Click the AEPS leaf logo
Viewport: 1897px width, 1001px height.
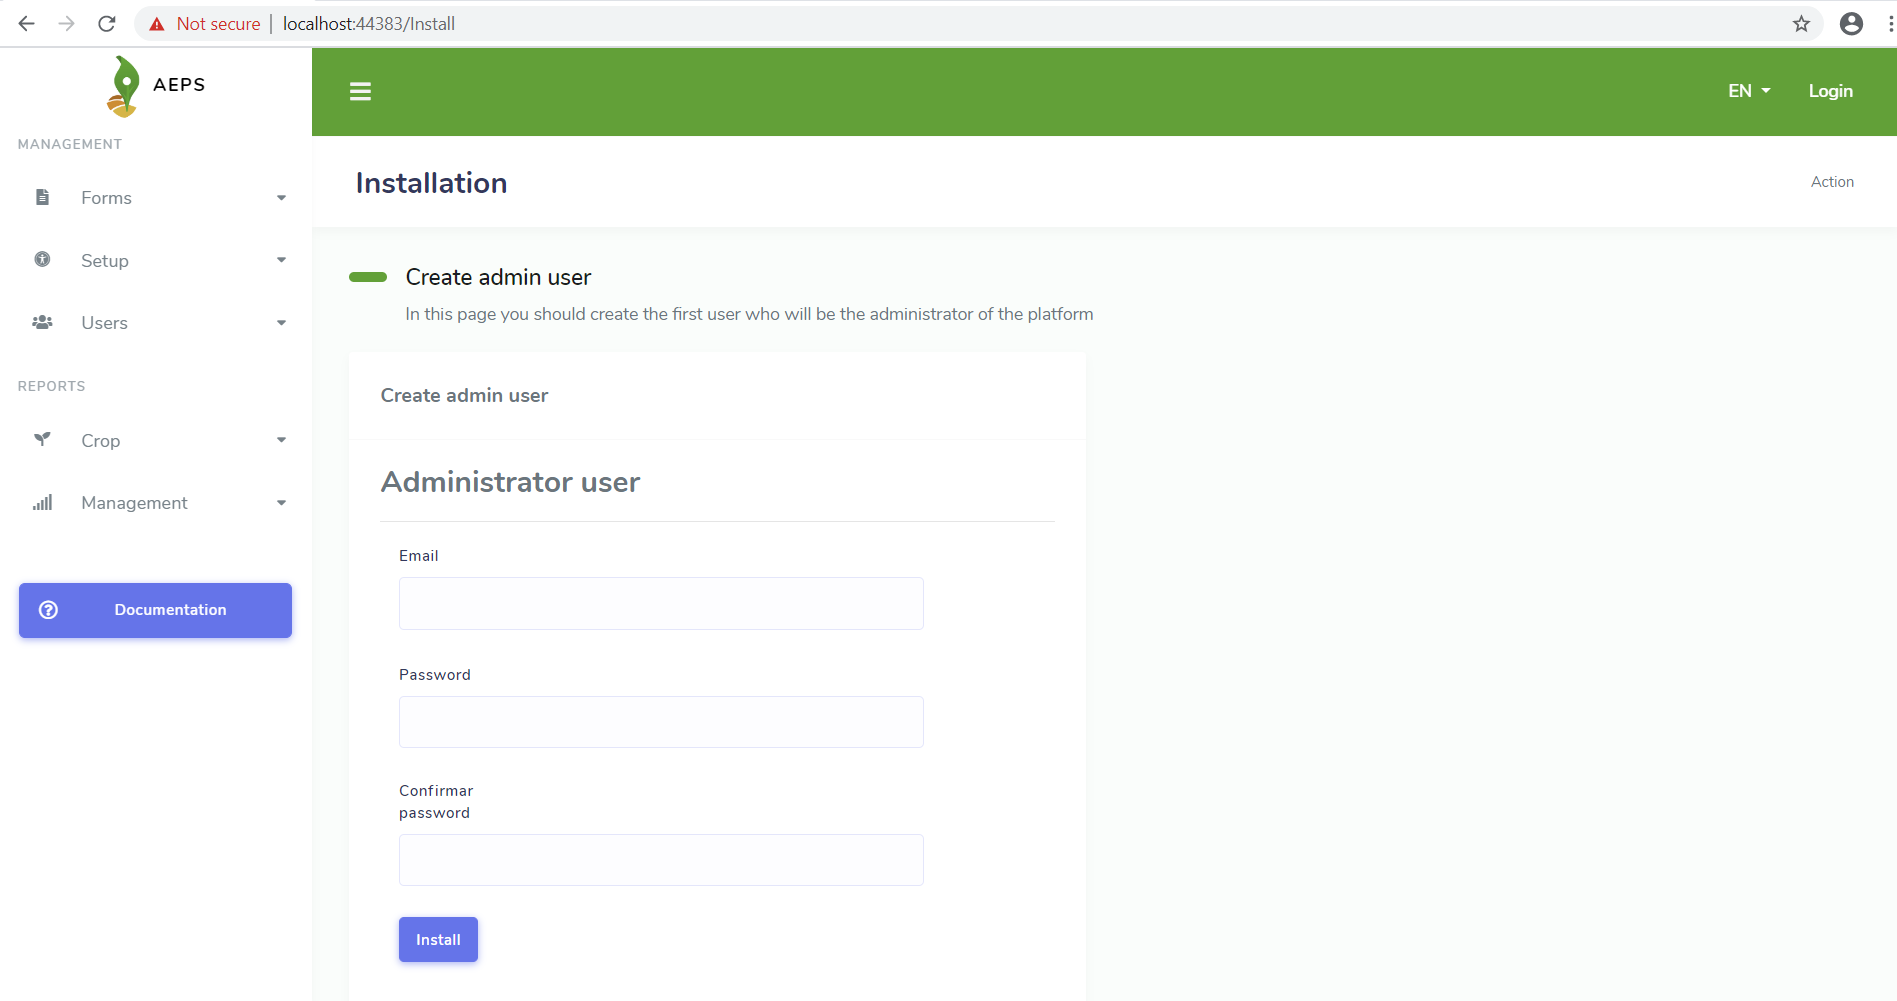tap(123, 86)
